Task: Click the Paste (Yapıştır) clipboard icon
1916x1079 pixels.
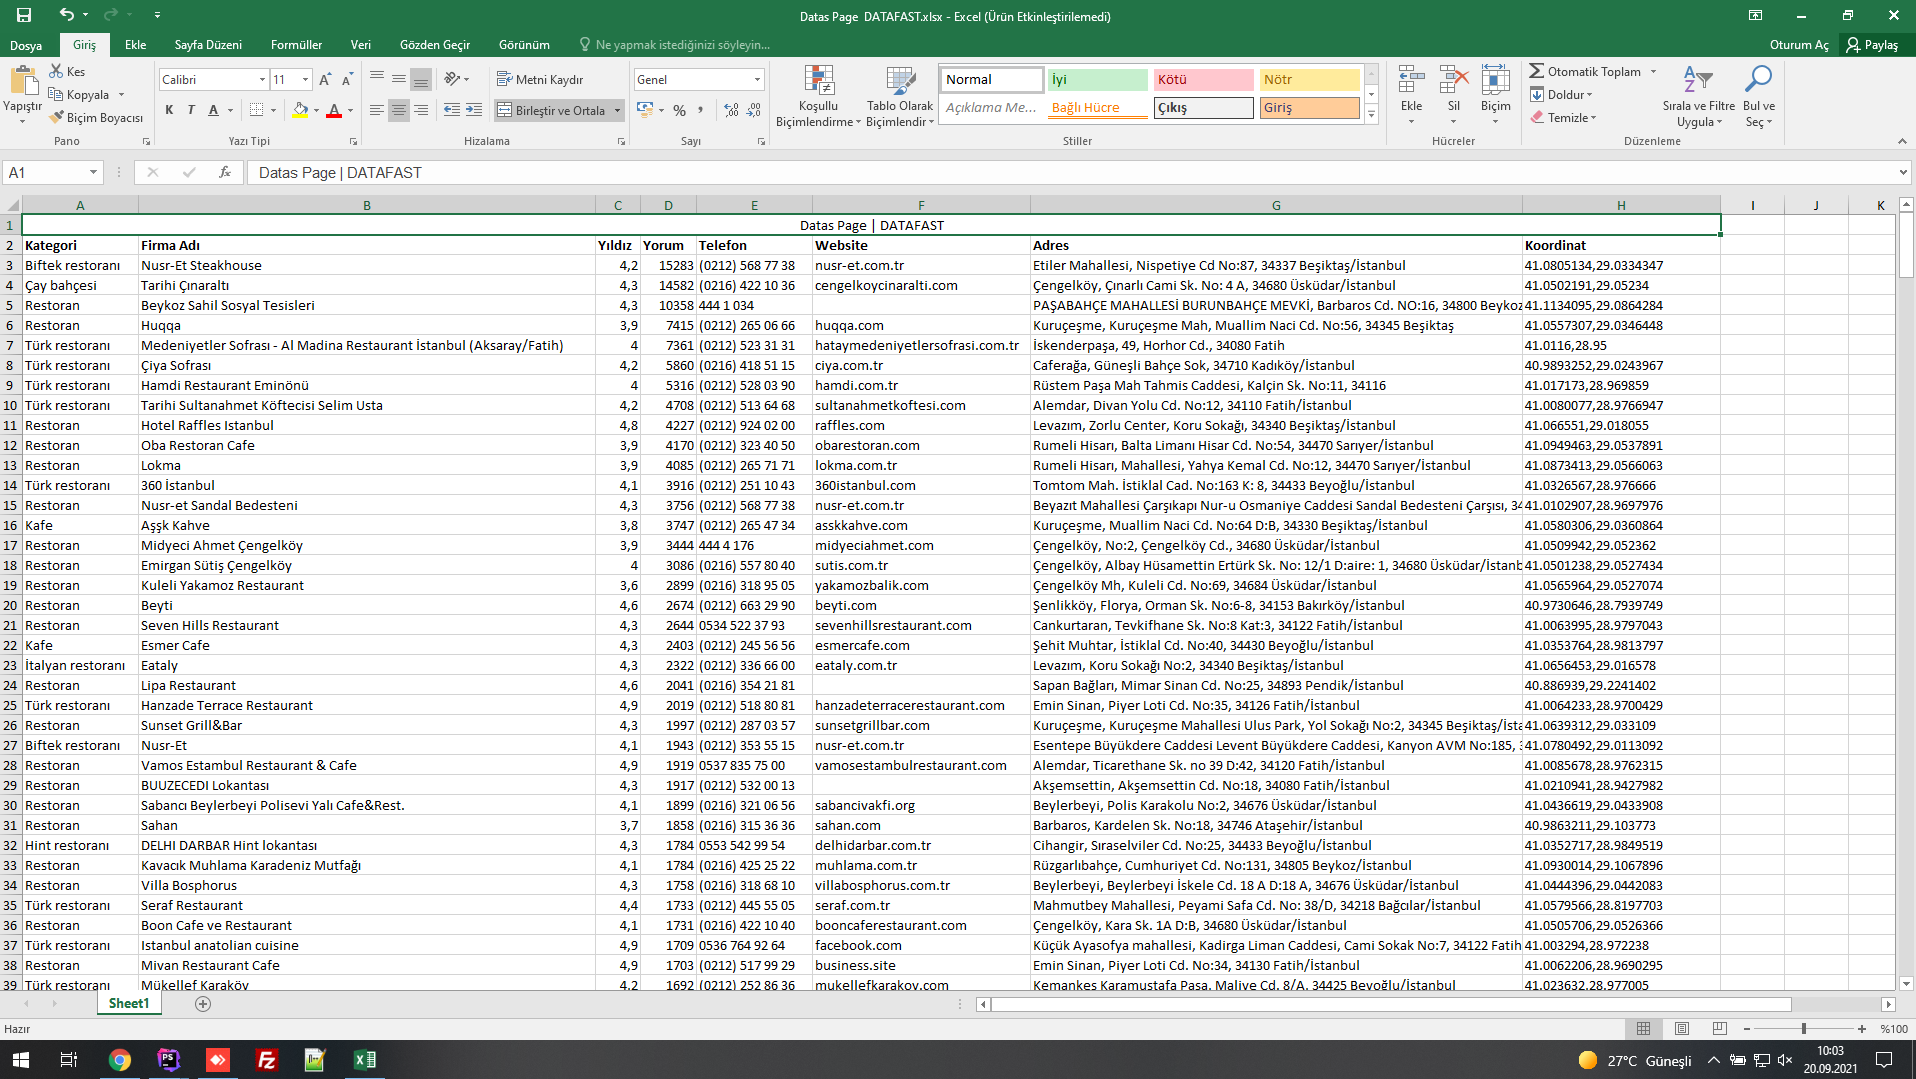Action: 22,80
